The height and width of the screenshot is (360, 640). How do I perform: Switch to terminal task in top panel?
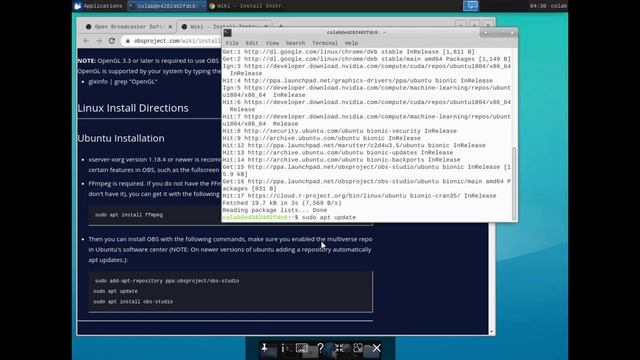167,6
